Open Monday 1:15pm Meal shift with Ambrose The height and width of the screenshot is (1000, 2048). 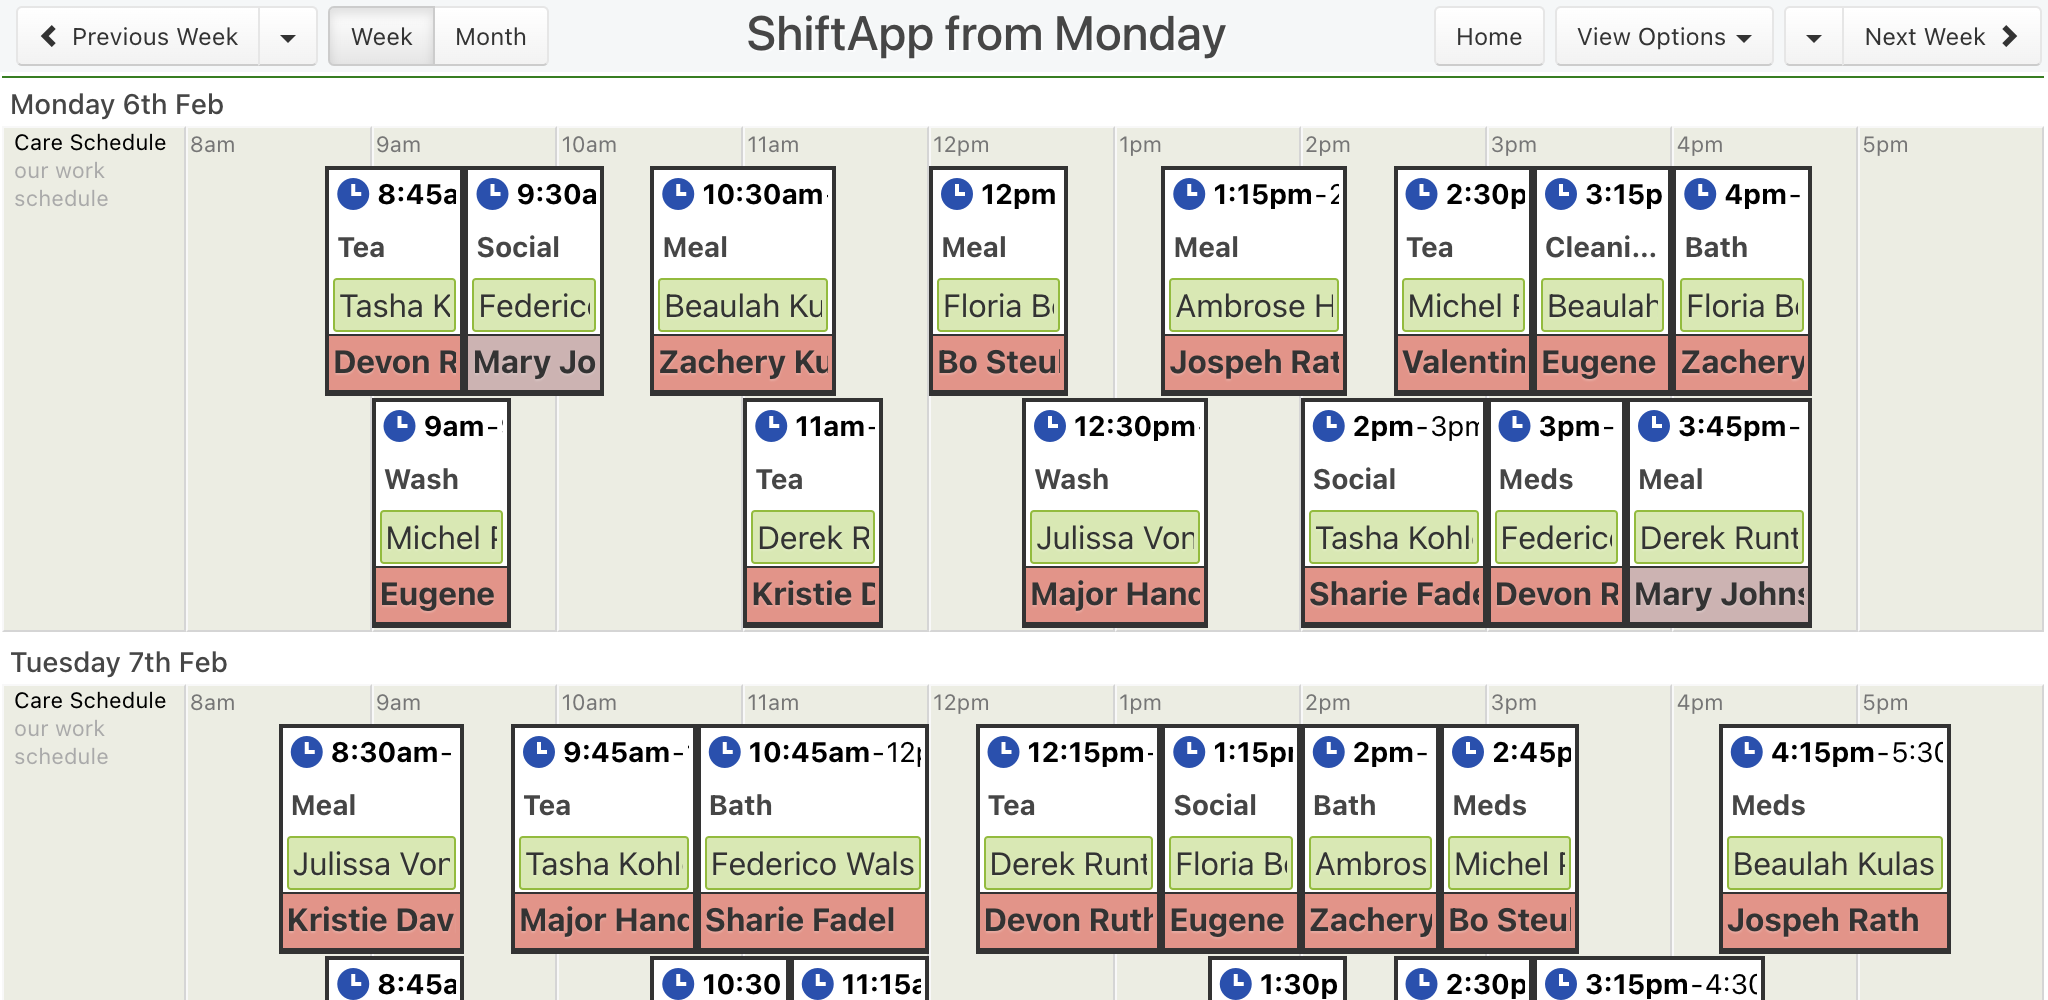[1254, 280]
